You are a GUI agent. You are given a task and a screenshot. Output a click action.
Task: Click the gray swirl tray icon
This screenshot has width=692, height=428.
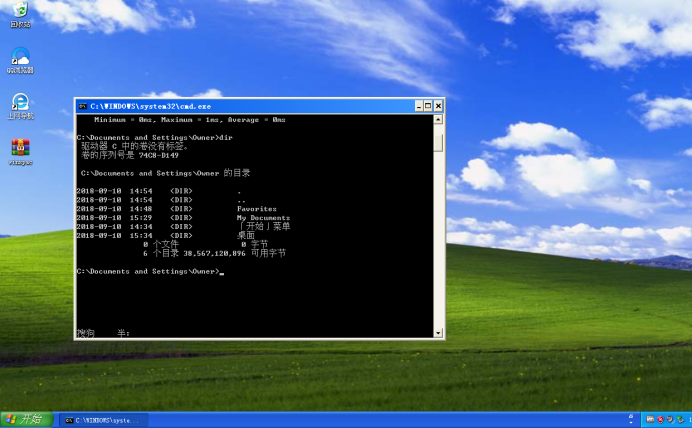pos(670,420)
